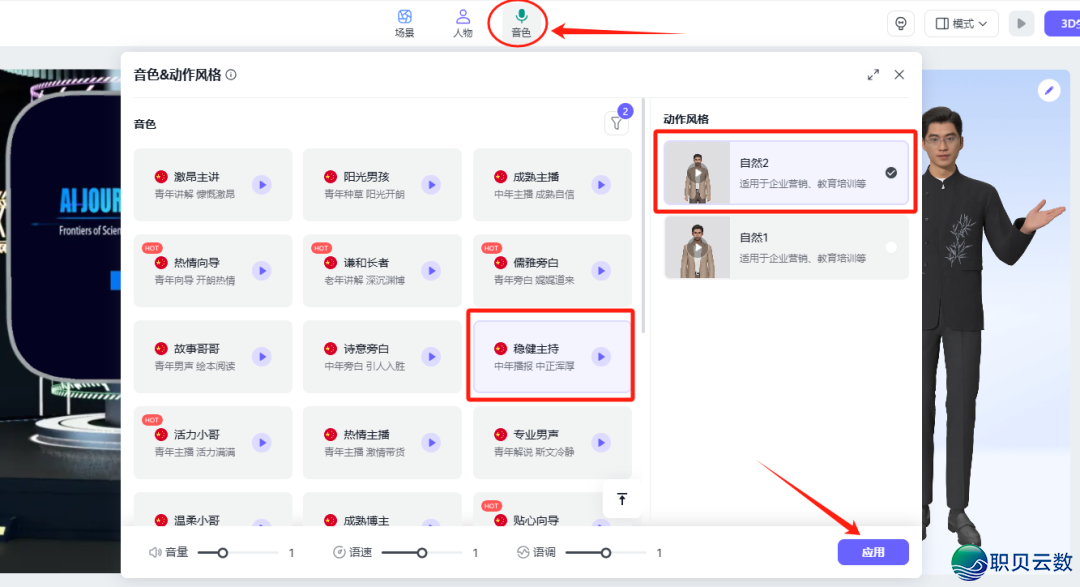Click the pencil edit icon near the avatar
This screenshot has width=1080, height=587.
click(1048, 90)
